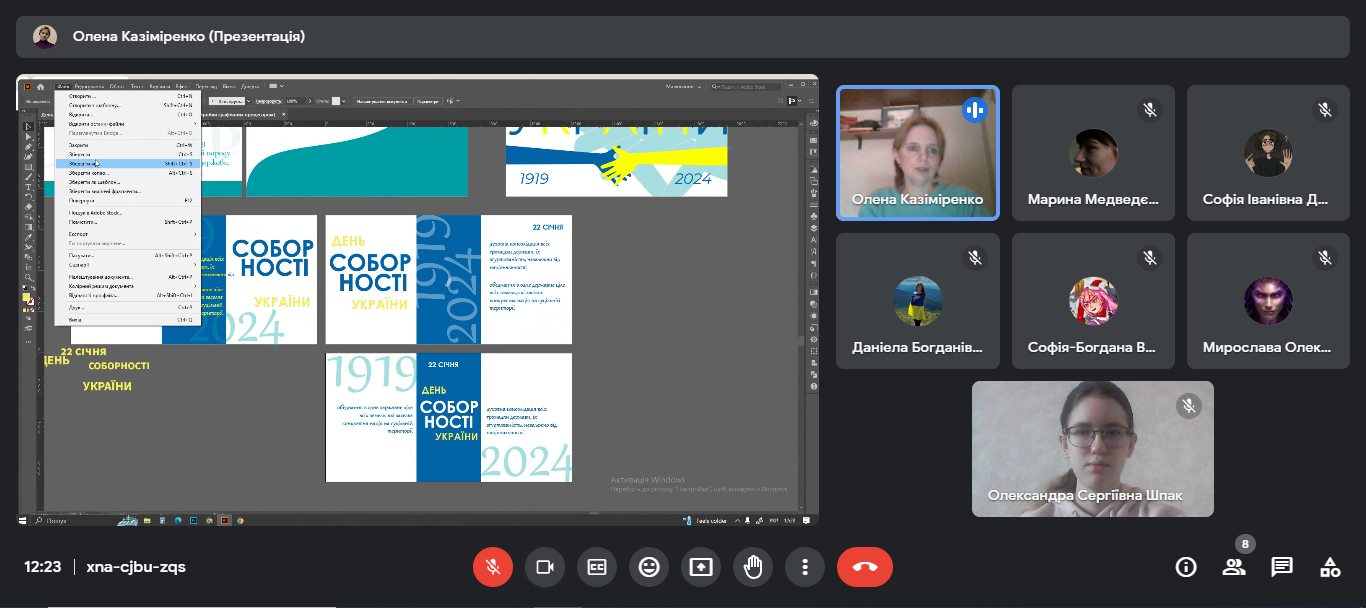This screenshot has height=608, width=1366.
Task: Turn on captions with CC button
Action: (597, 567)
